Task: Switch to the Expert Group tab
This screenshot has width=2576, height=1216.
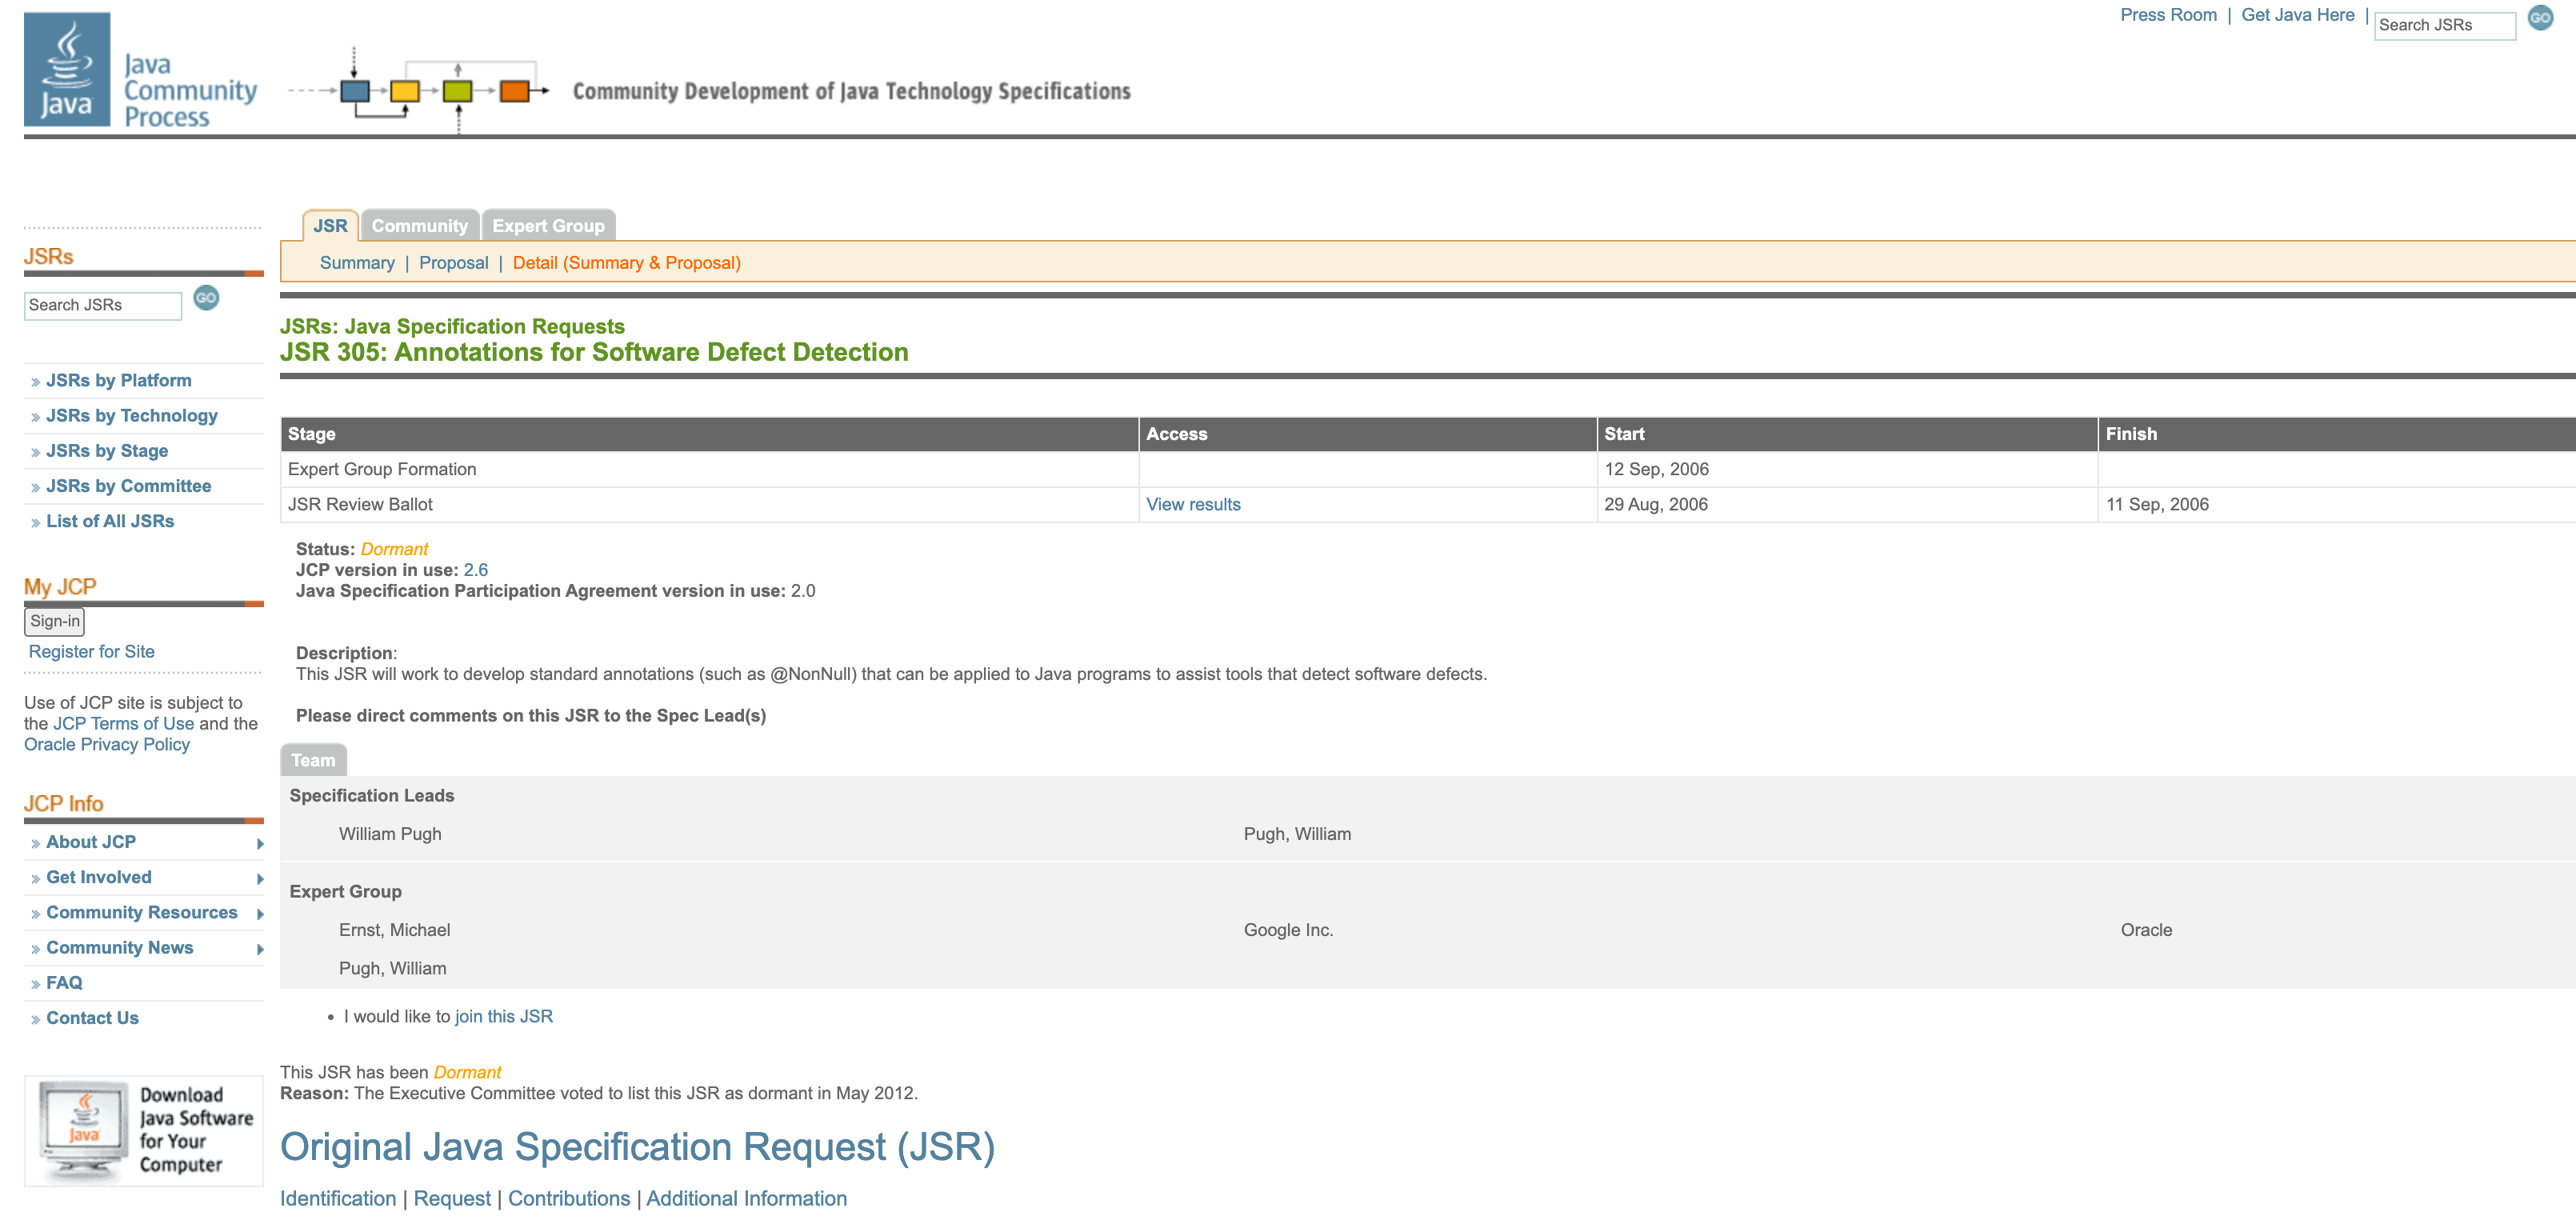Action: [548, 226]
